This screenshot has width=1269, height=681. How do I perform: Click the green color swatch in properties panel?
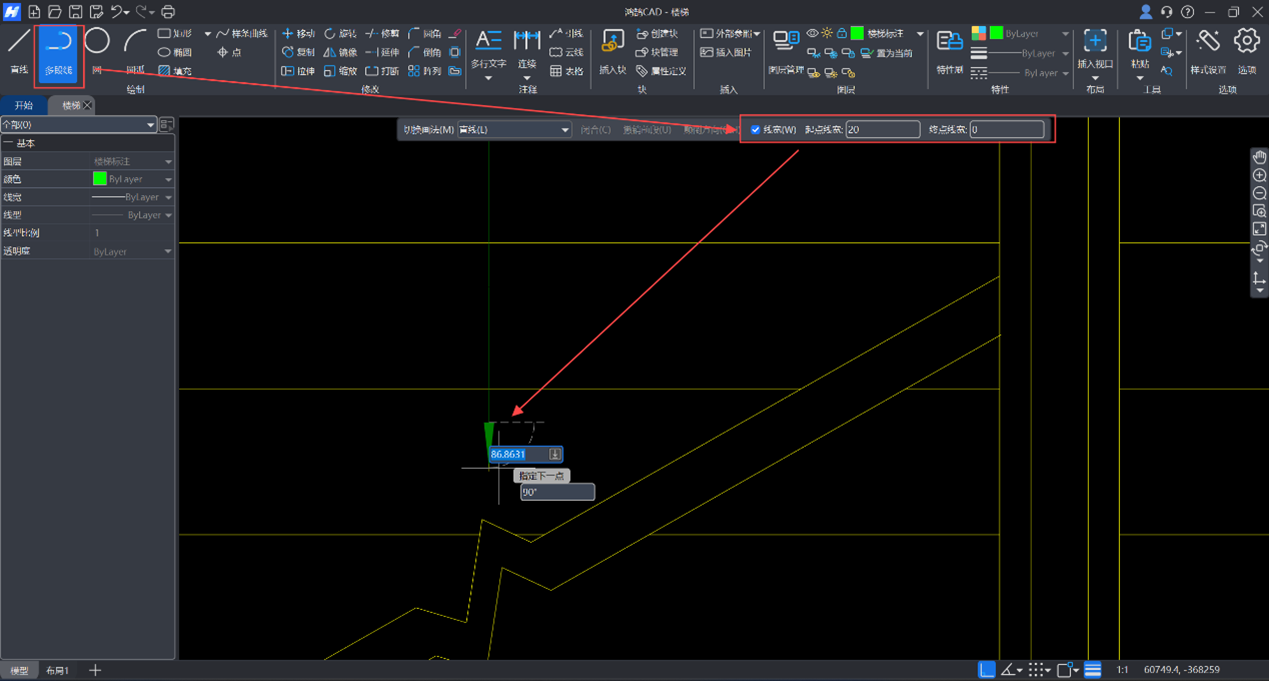coord(99,179)
